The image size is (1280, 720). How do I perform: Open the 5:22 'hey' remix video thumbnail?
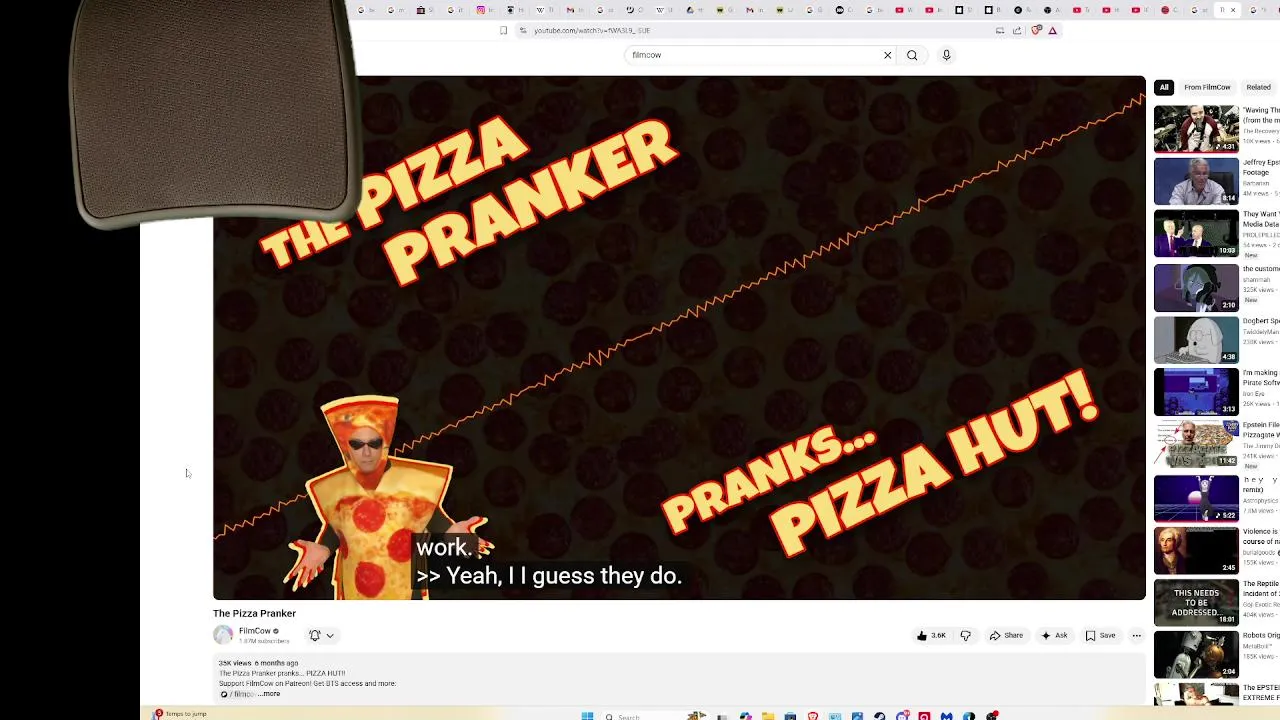click(1196, 498)
